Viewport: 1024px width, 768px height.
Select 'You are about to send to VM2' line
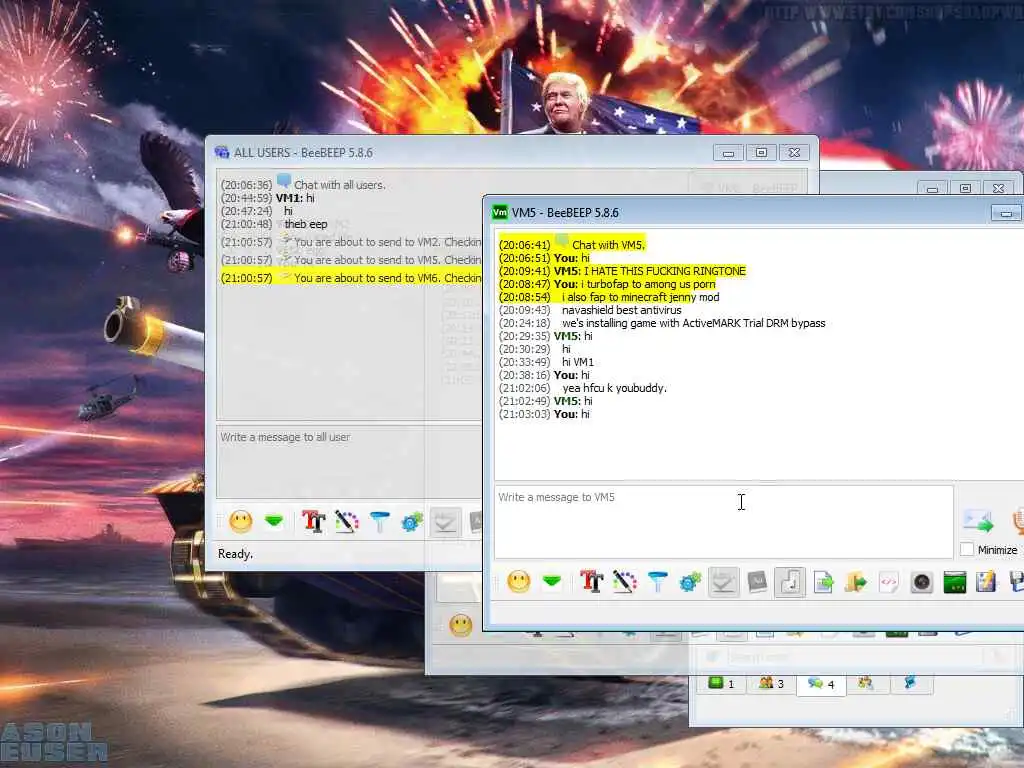[351, 242]
